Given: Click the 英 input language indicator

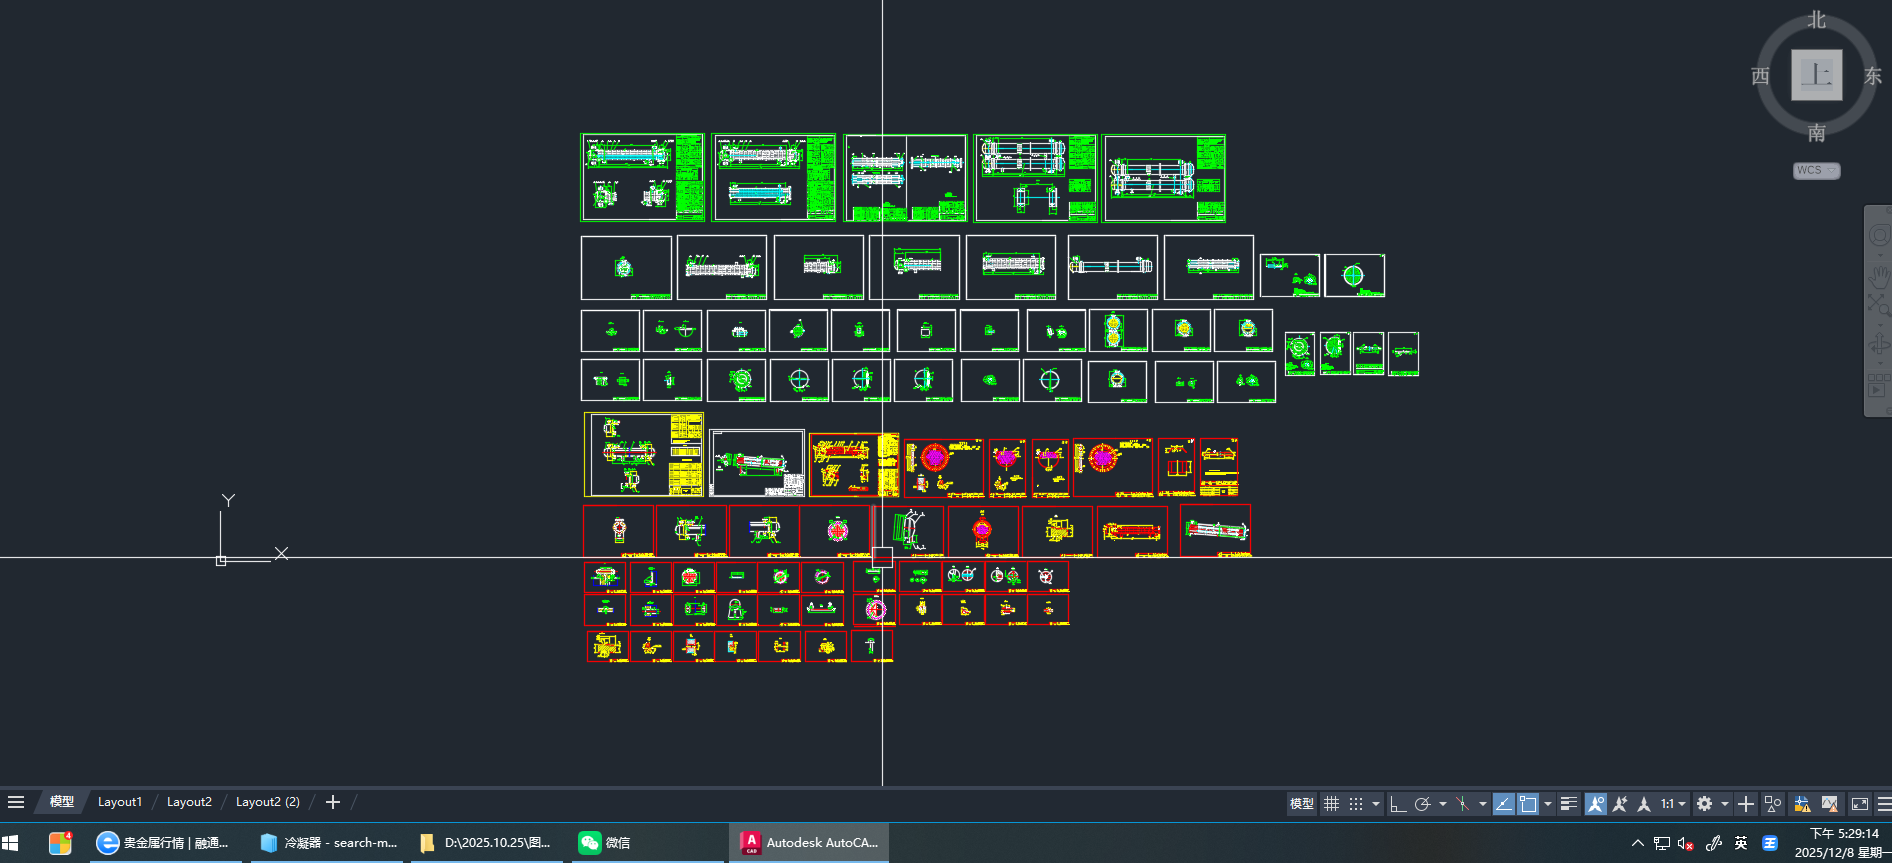Looking at the screenshot, I should coord(1741,843).
